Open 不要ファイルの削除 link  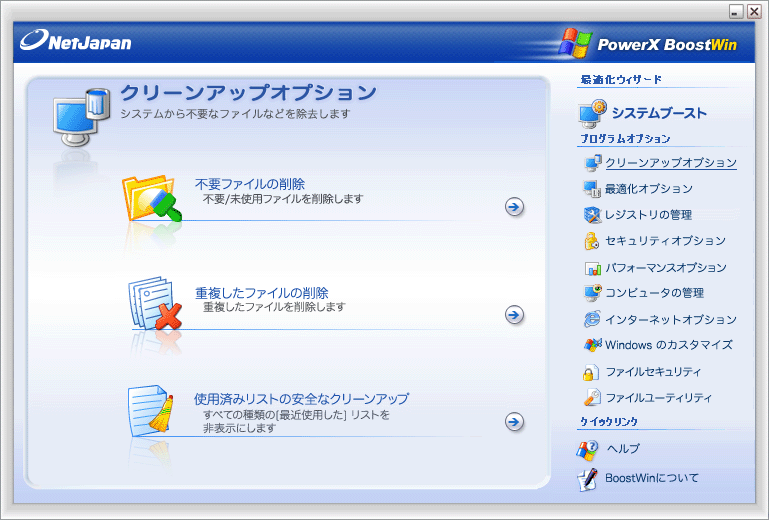click(x=250, y=184)
